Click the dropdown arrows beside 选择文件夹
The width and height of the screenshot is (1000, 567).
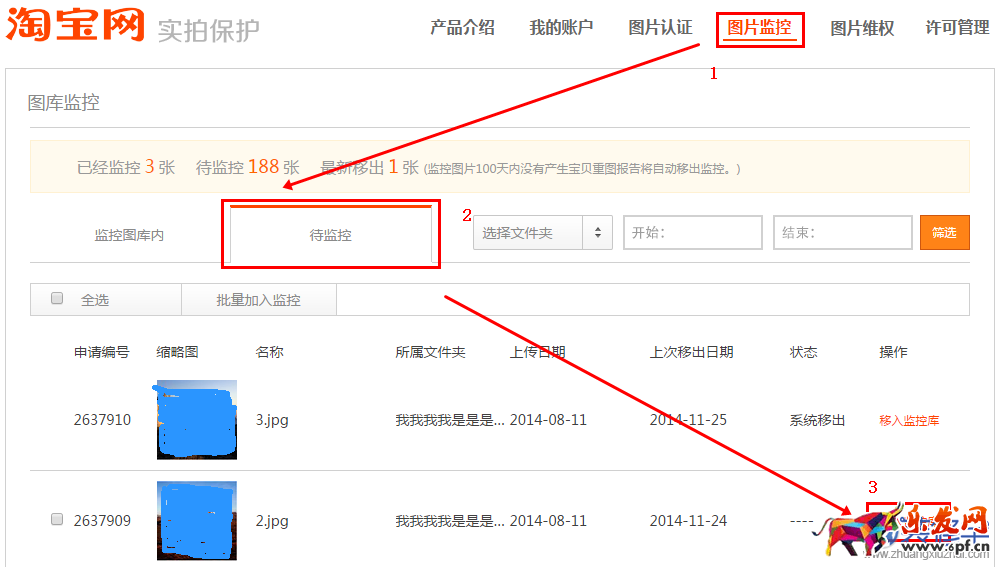[x=598, y=233]
